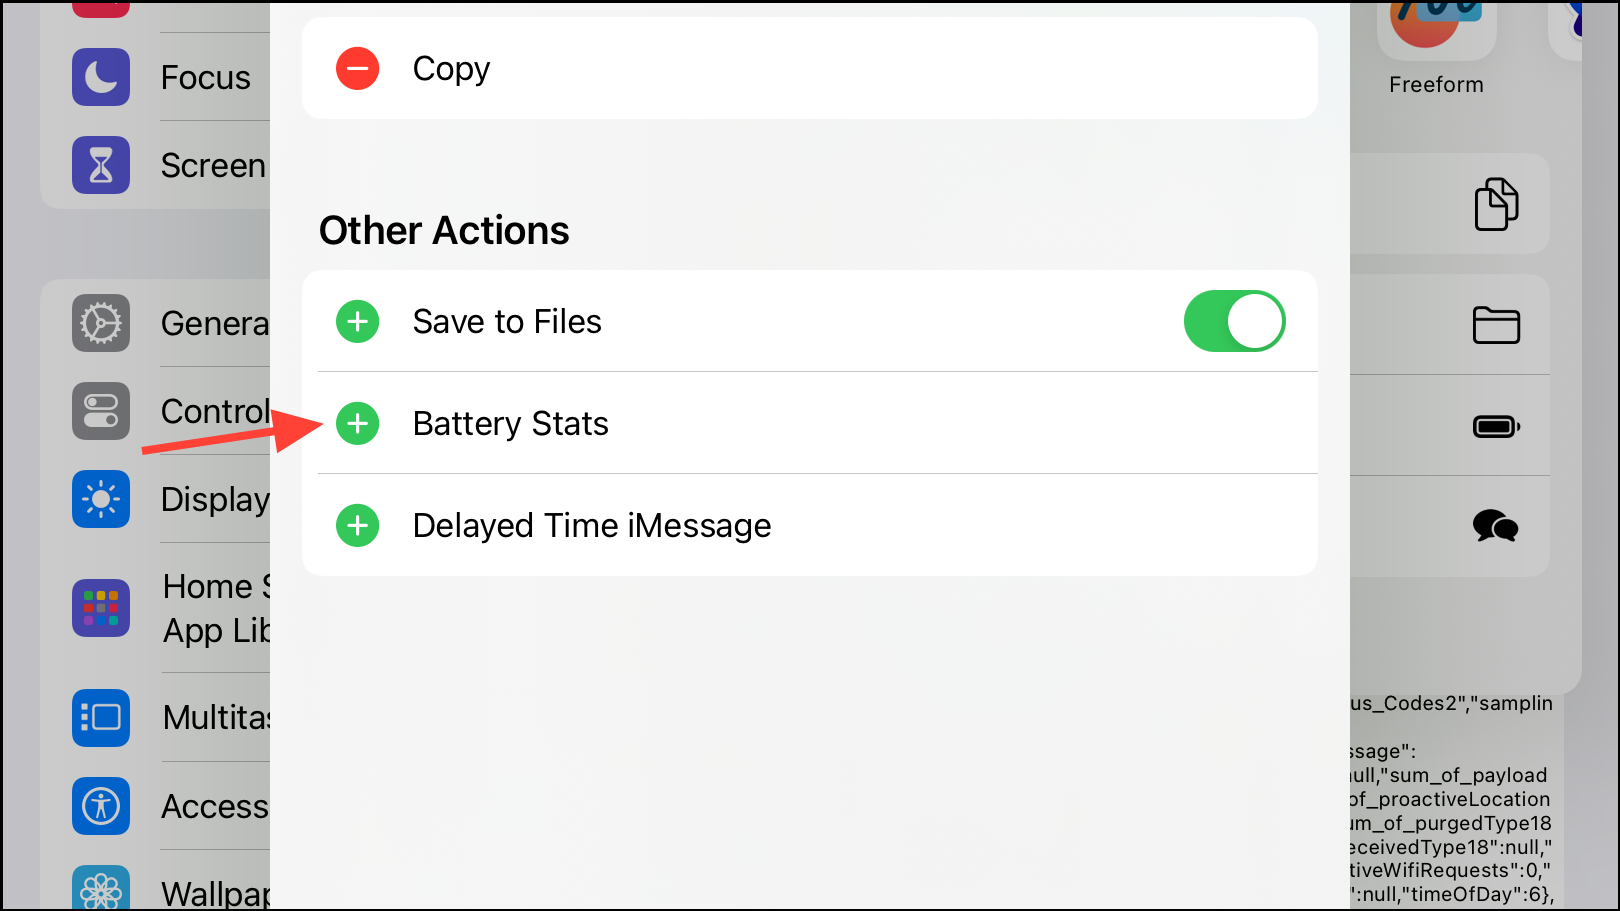Screen dimensions: 1620x911
Task: Select the Screen Time hourglass icon
Action: tap(100, 164)
